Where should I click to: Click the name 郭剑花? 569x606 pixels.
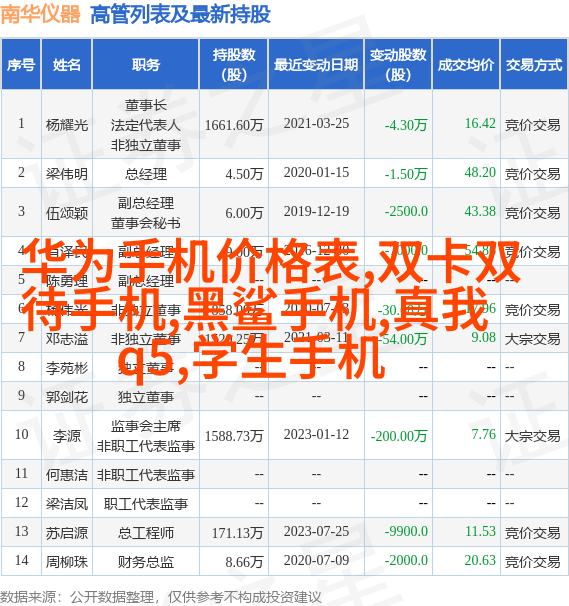coord(67,397)
